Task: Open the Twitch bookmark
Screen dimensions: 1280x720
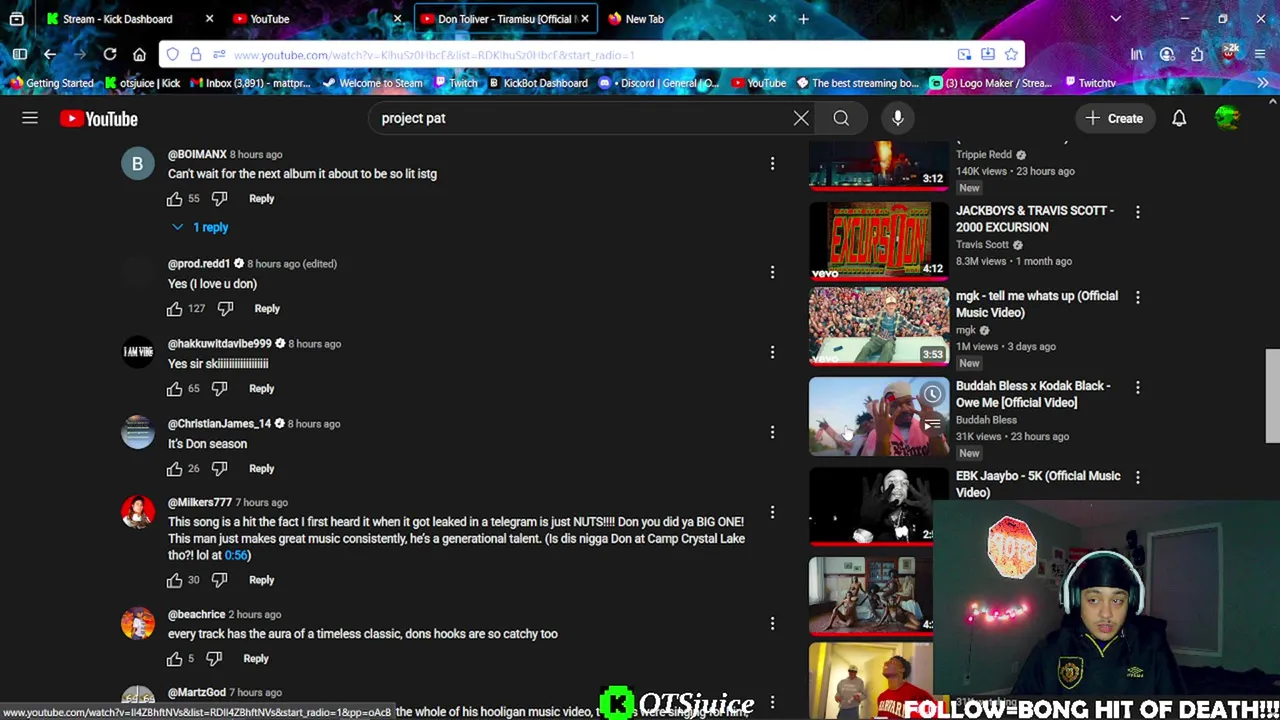Action: (456, 83)
